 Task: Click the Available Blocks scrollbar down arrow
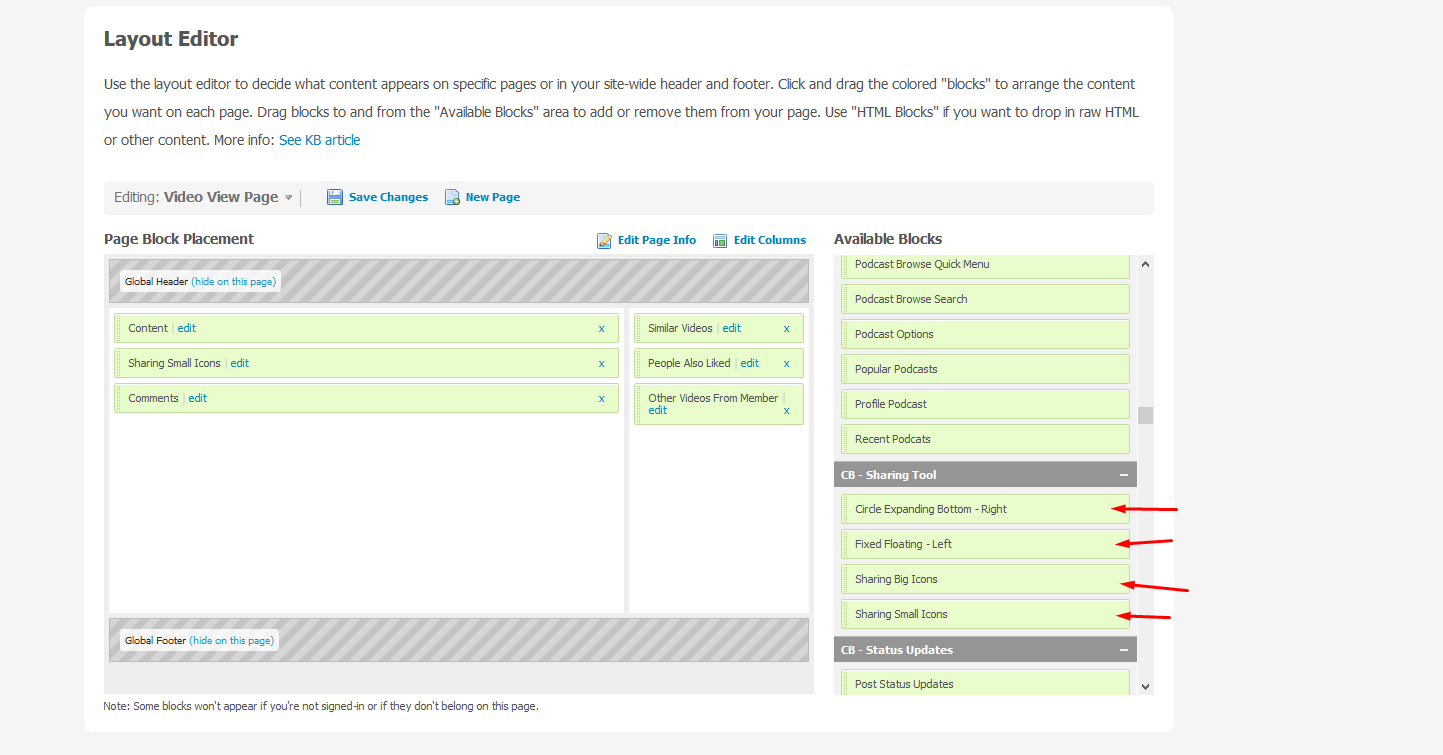click(x=1145, y=687)
